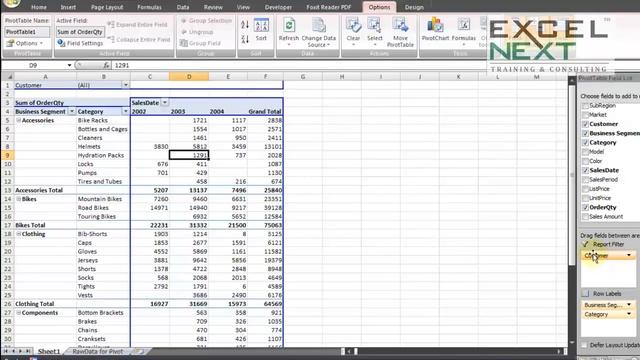Uncheck the OrderQty field
The height and width of the screenshot is (360, 640).
(585, 207)
